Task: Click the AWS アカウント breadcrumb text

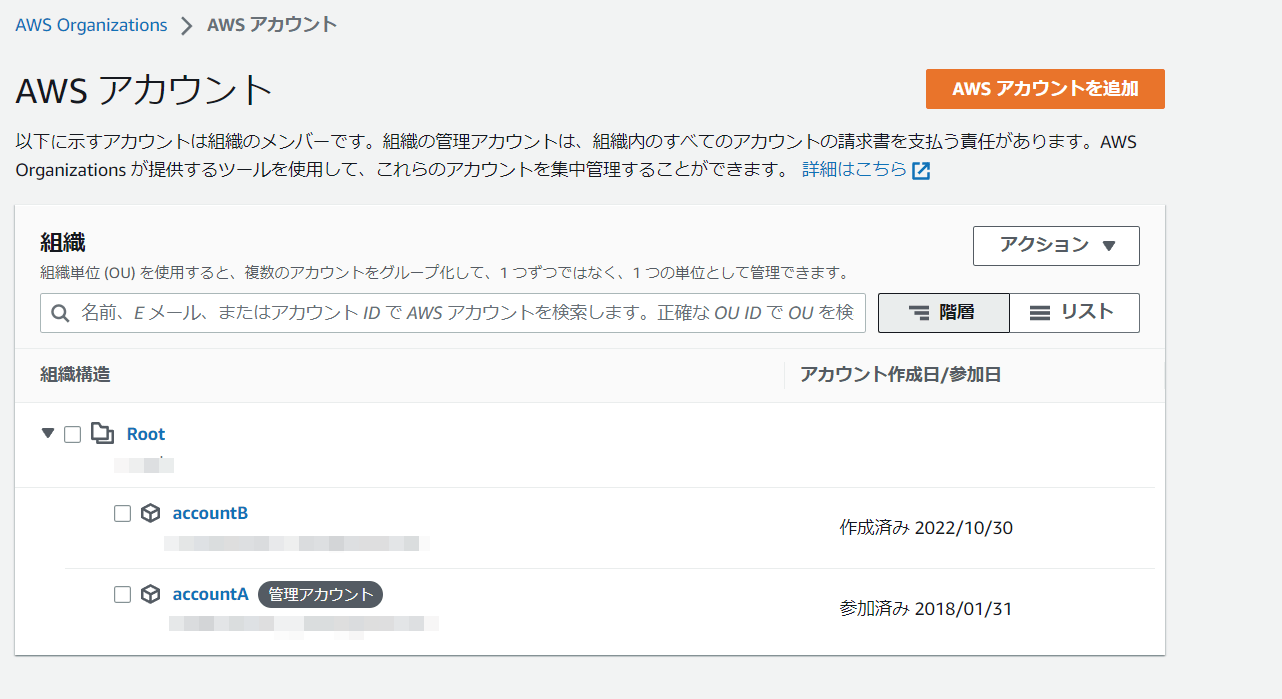Action: pyautogui.click(x=272, y=25)
